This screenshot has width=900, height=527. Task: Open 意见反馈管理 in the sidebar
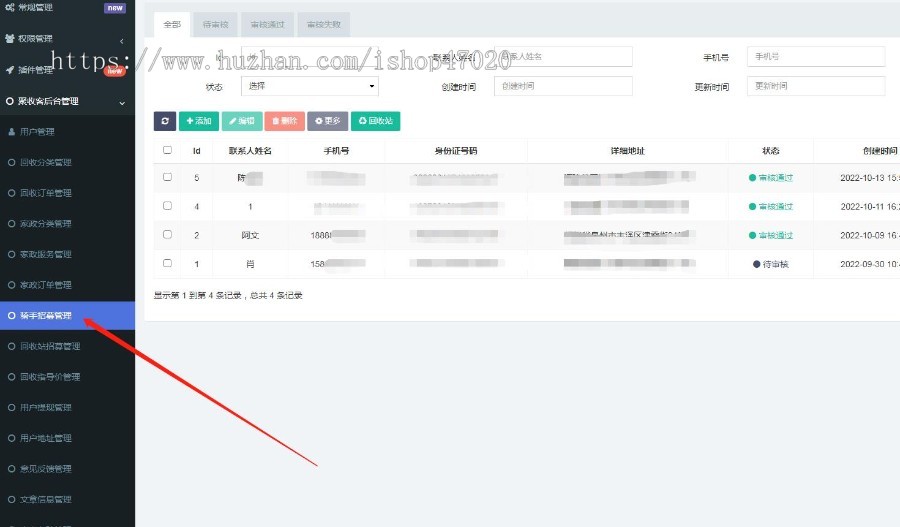46,469
